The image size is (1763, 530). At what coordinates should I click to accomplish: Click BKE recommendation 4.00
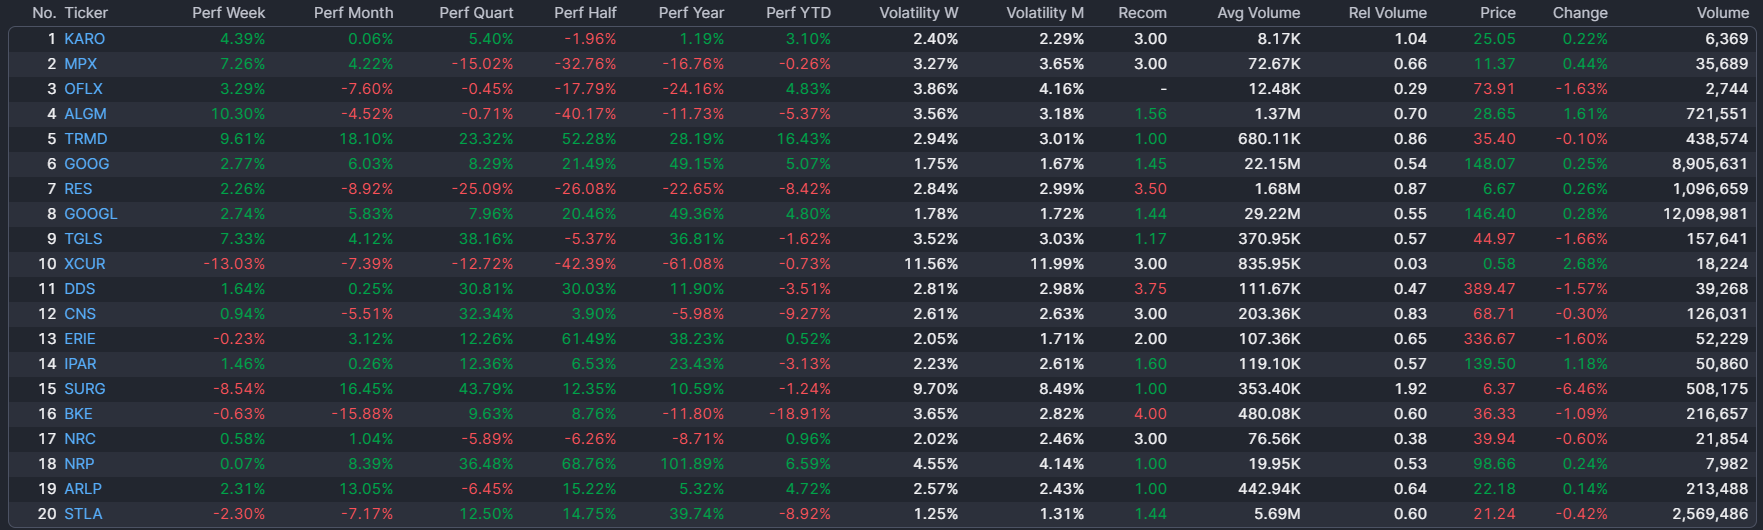[x=1151, y=414]
